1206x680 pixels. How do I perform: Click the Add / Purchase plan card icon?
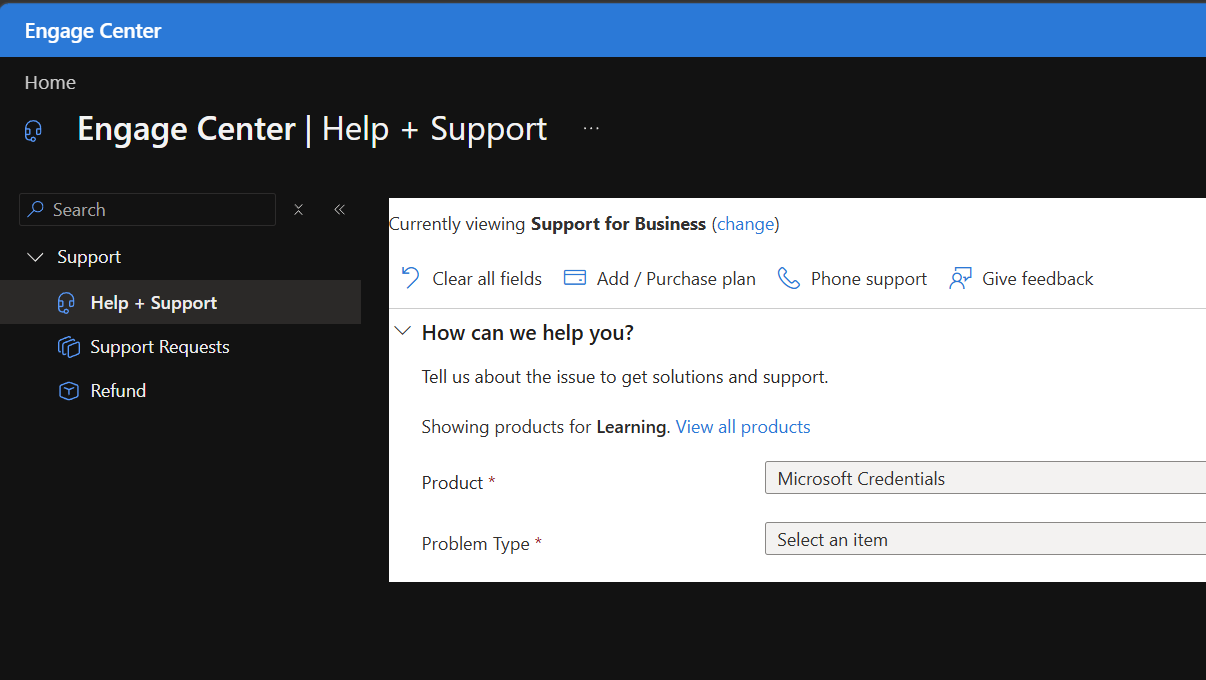click(575, 278)
